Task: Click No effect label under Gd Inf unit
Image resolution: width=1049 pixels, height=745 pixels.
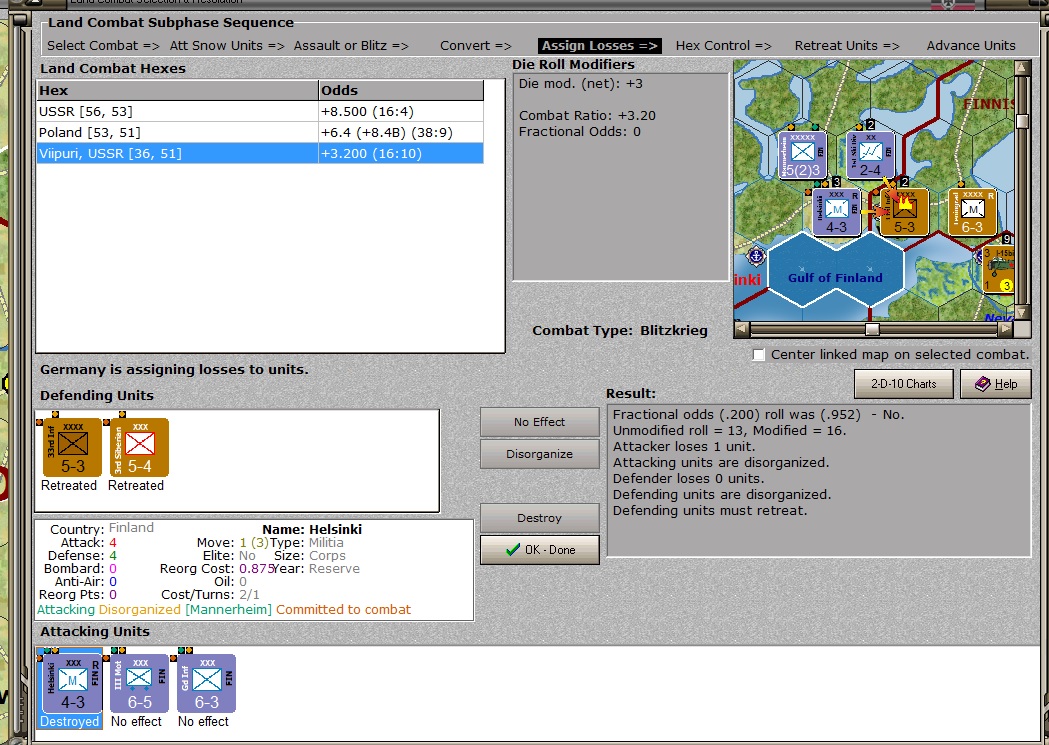Action: tap(203, 722)
